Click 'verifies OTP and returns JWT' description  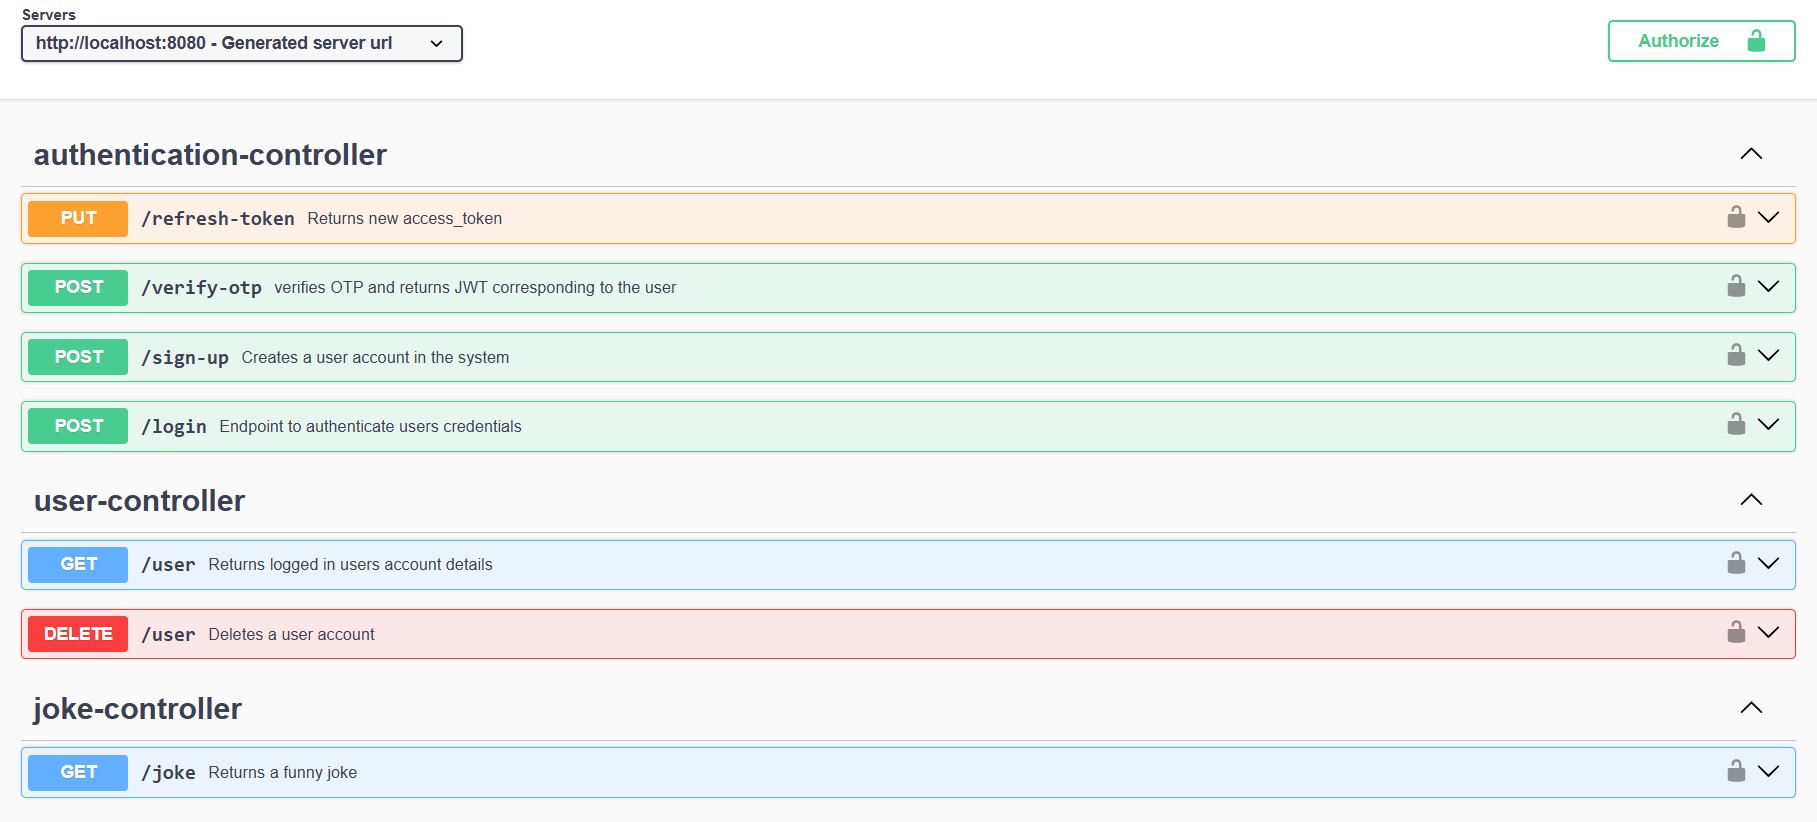475,288
